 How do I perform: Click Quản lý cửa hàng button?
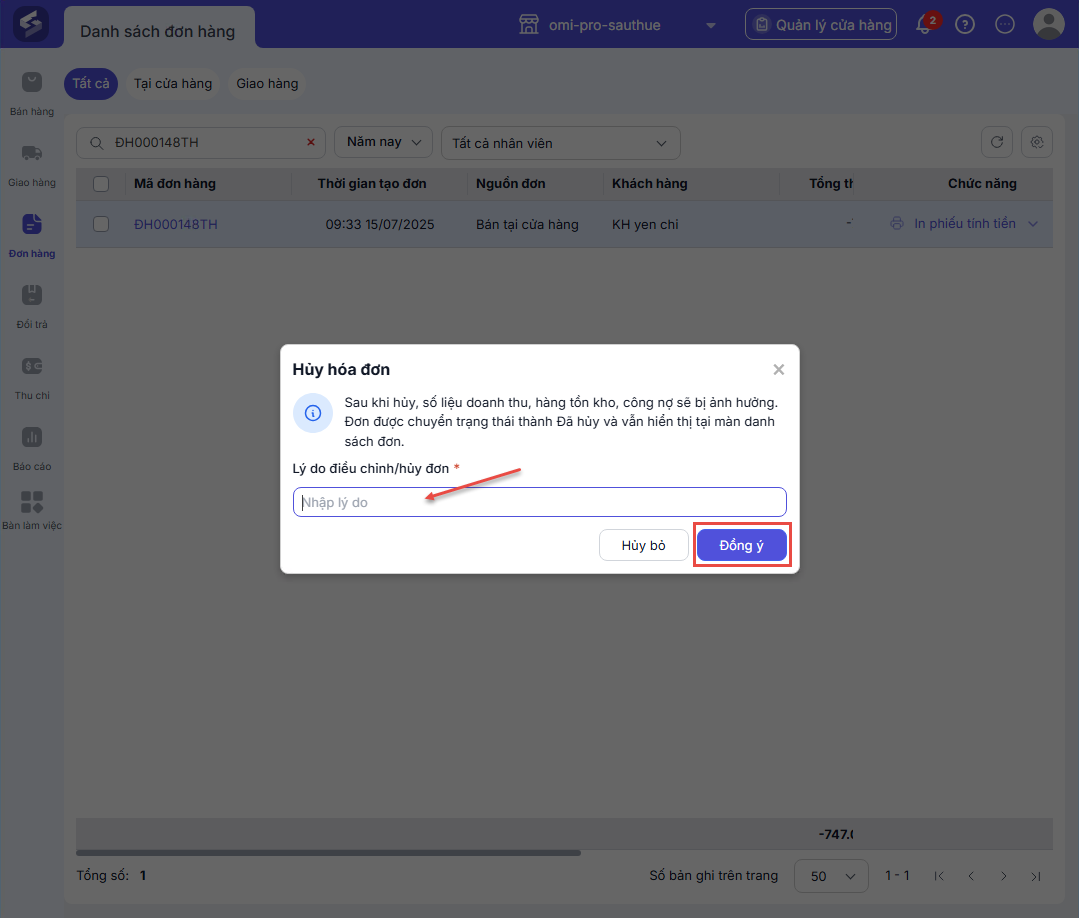(x=821, y=25)
